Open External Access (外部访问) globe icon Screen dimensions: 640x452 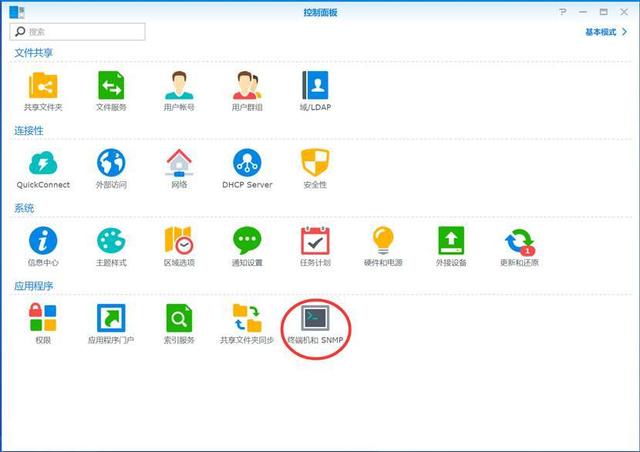click(111, 163)
